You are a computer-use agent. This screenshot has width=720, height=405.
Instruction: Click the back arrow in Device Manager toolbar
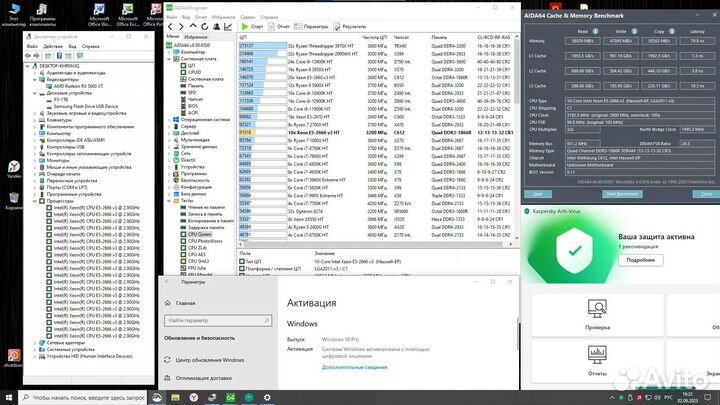coord(28,56)
